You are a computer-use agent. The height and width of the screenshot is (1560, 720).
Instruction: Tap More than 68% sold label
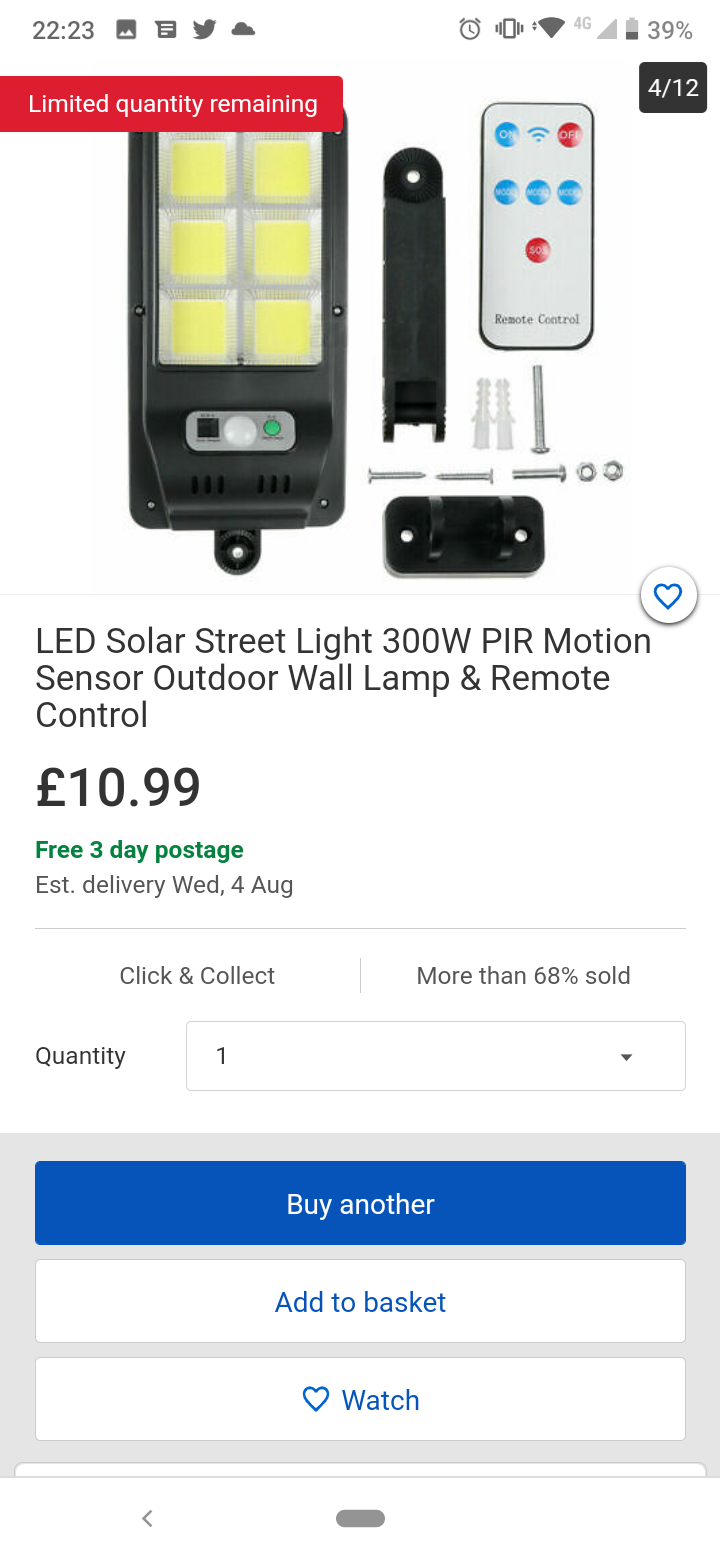(x=523, y=976)
